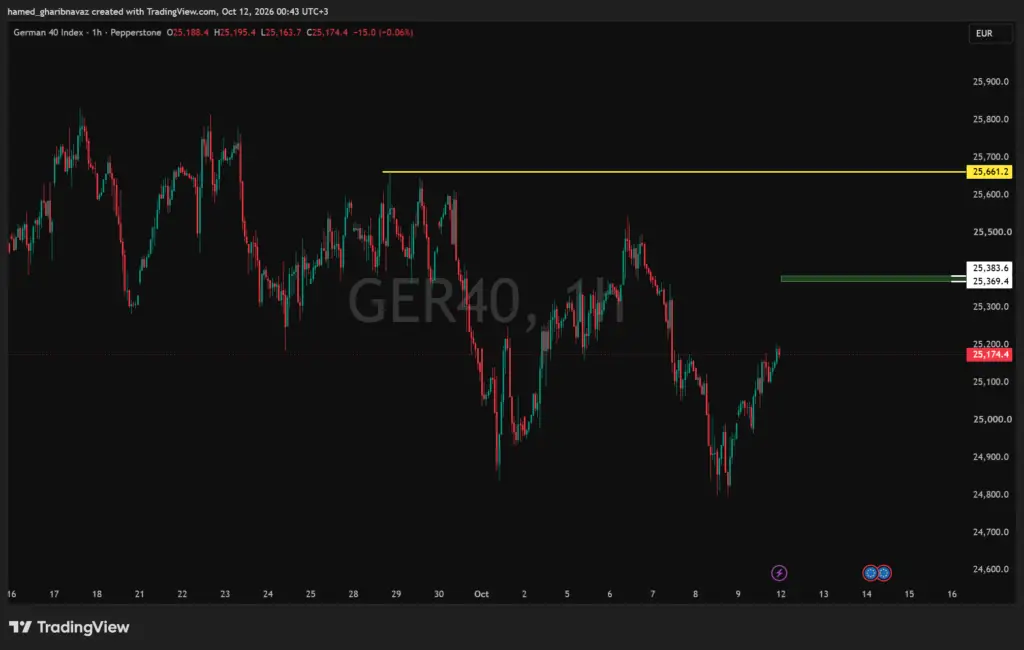Click the TradingView logo
The width and height of the screenshot is (1024, 650).
(69, 627)
